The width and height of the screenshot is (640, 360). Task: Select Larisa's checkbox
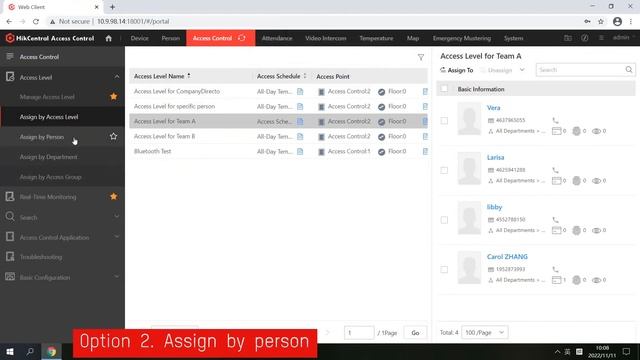444,171
